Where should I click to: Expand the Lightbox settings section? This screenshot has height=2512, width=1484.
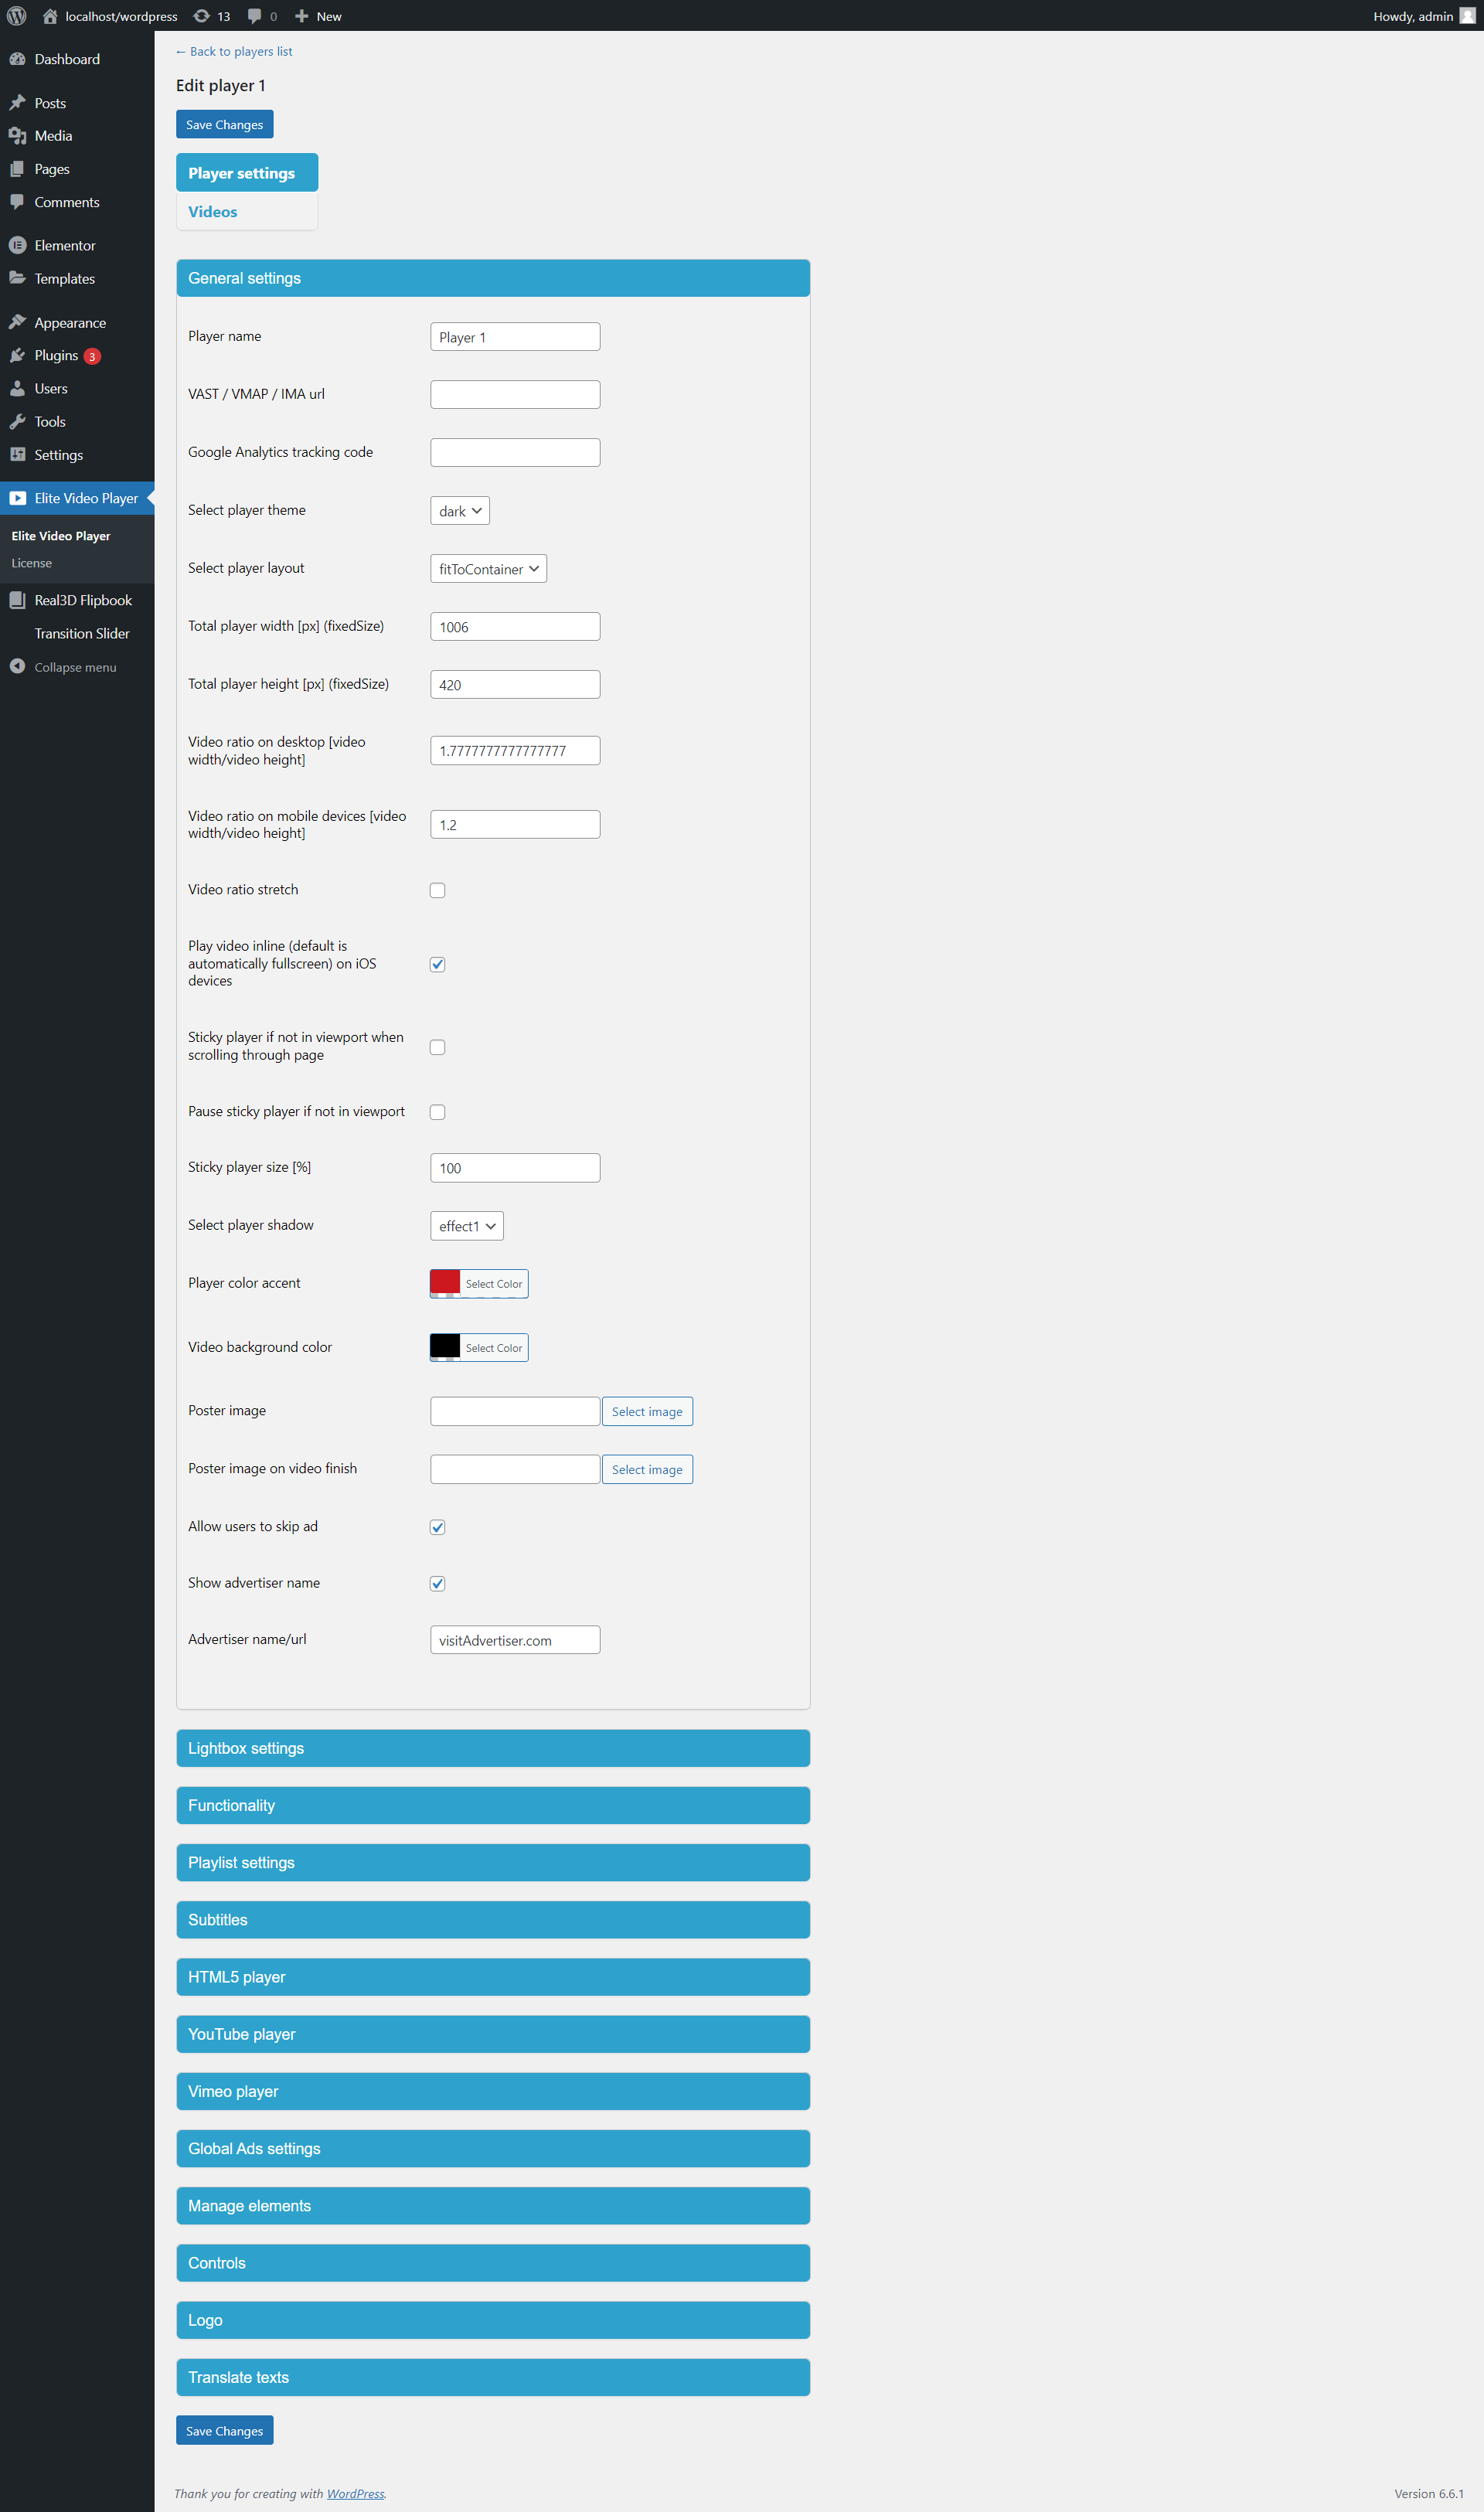click(x=492, y=1748)
